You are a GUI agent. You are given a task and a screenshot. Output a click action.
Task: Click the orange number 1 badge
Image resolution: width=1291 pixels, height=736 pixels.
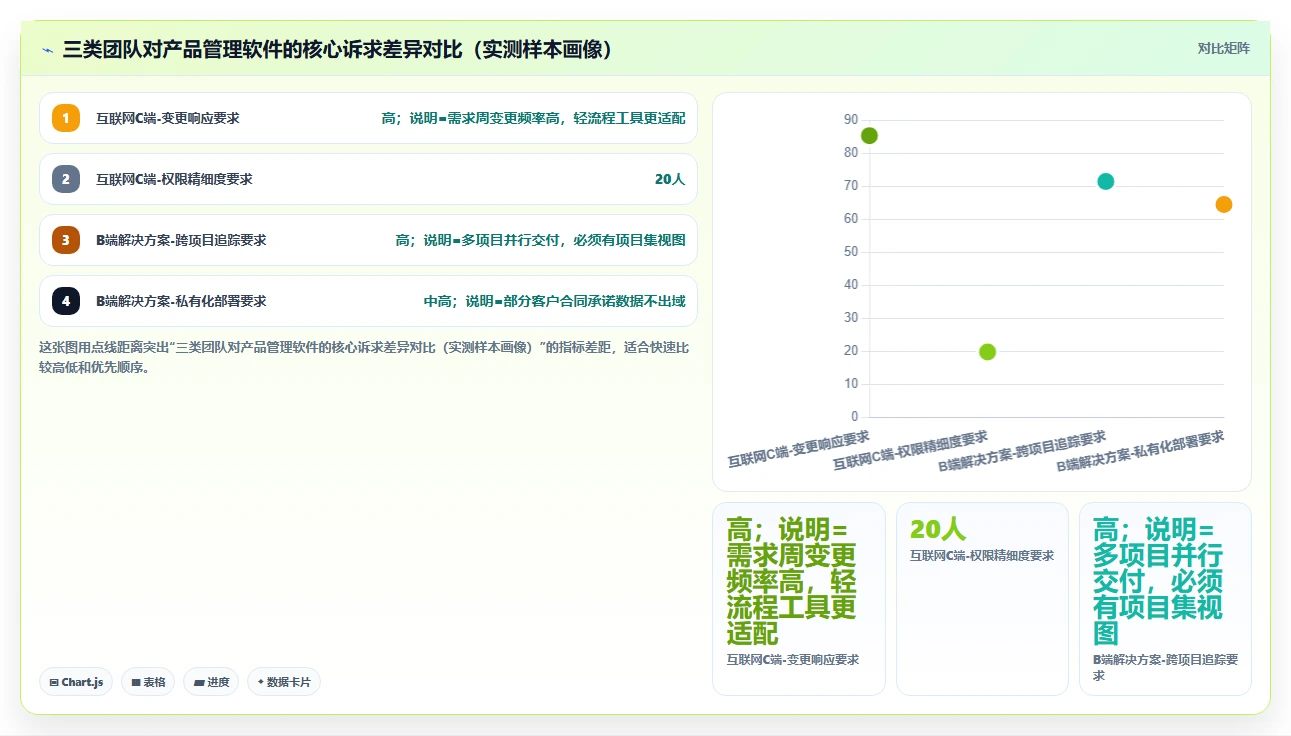tap(66, 118)
